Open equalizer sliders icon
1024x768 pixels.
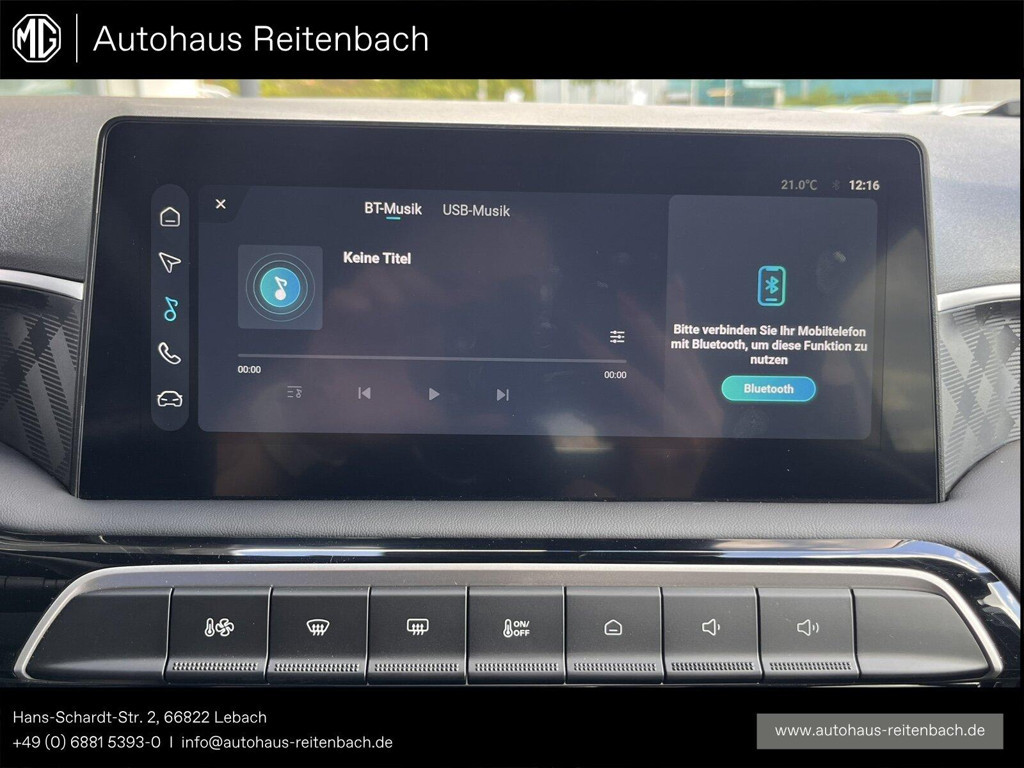[x=617, y=337]
